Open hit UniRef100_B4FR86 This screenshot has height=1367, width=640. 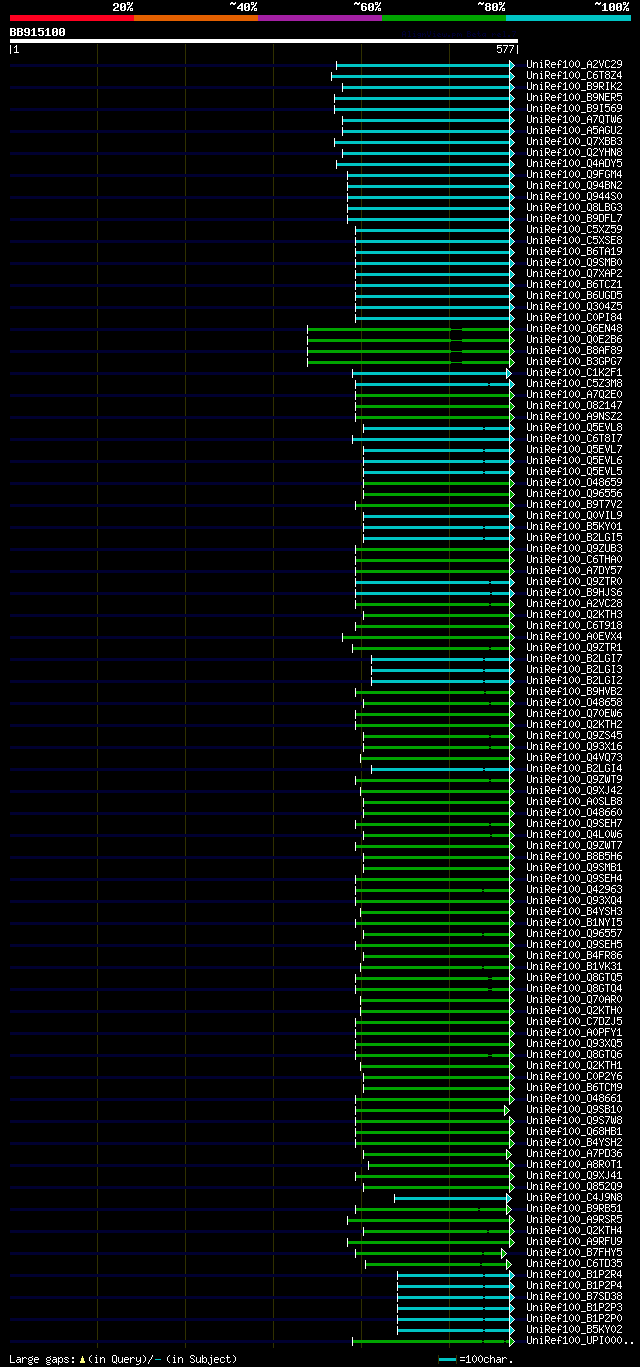tap(574, 955)
